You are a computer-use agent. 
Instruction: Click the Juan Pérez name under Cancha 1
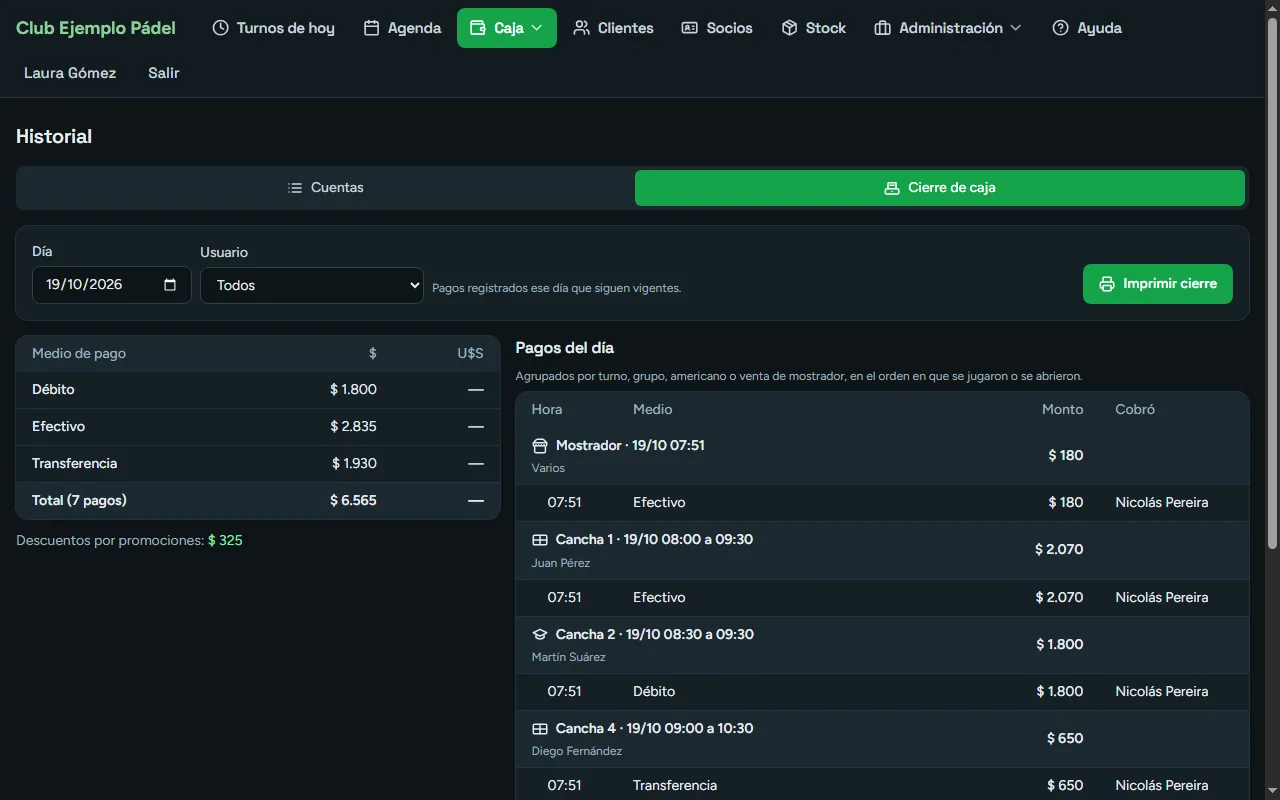click(561, 563)
